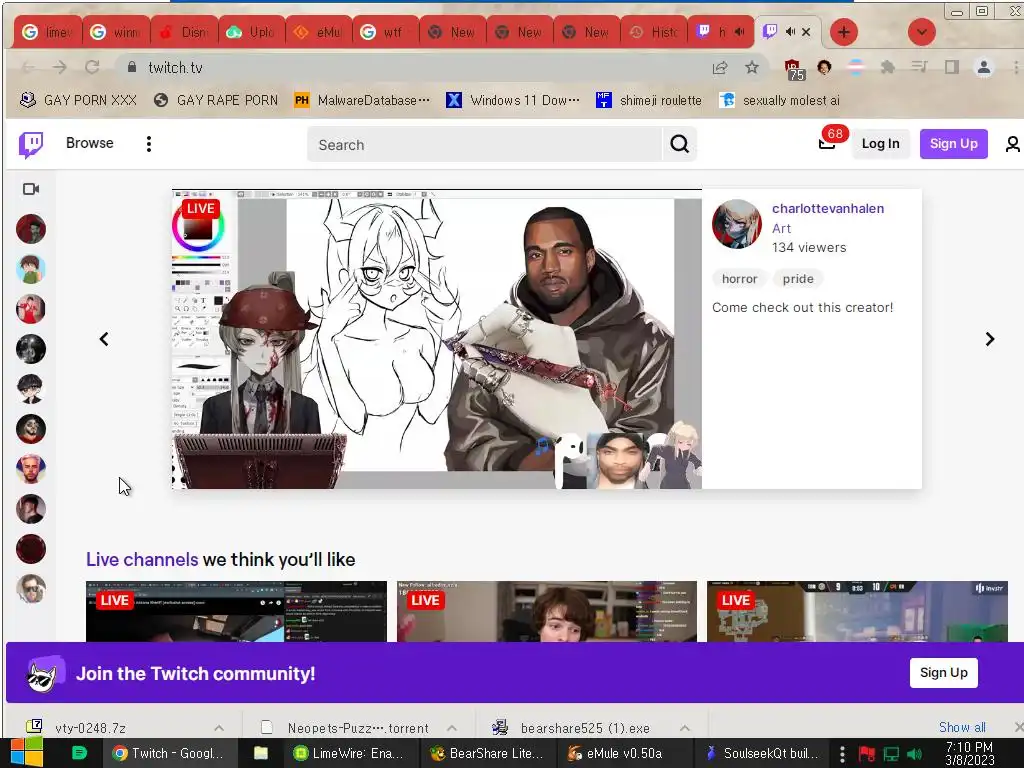Click into the Twitch Search field
The height and width of the screenshot is (768, 1024).
pyautogui.click(x=485, y=144)
